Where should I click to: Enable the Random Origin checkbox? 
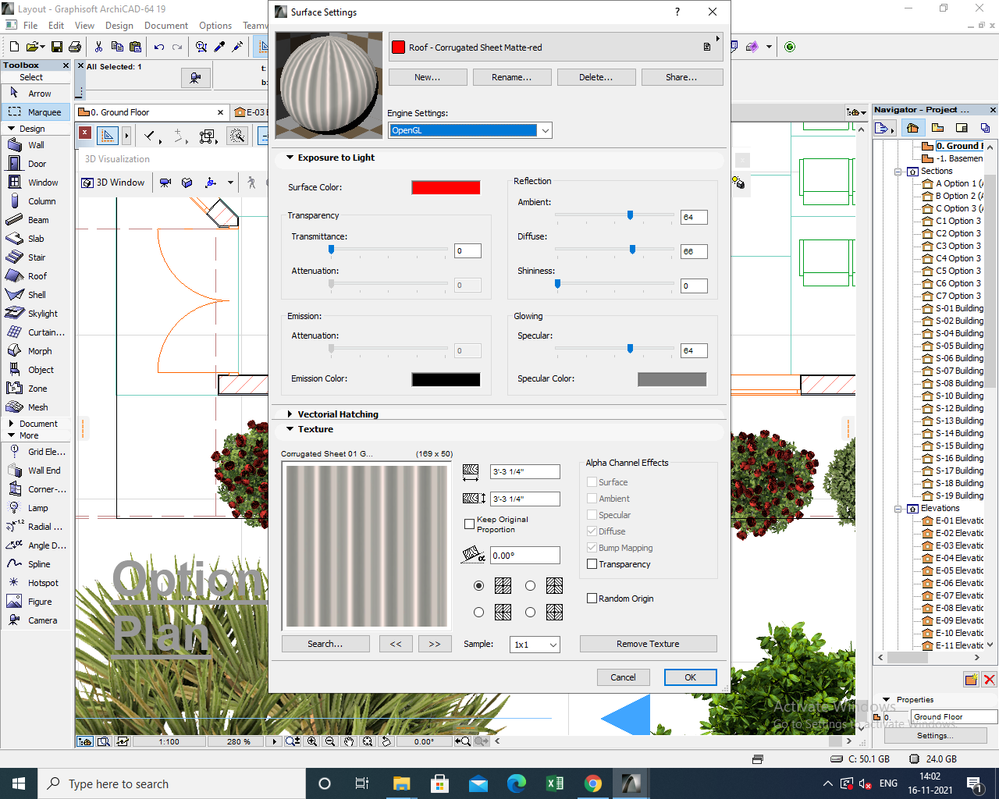[x=592, y=598]
